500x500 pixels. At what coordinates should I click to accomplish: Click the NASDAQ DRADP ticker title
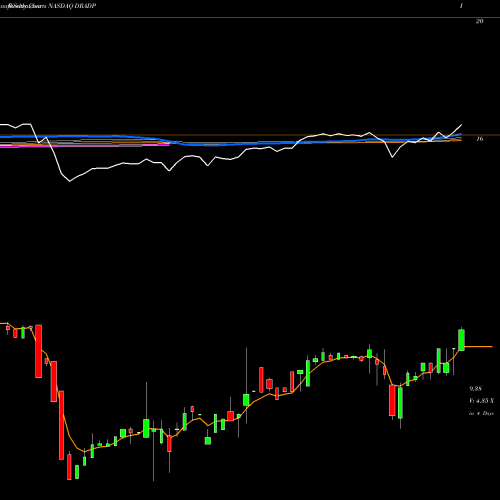pyautogui.click(x=73, y=6)
